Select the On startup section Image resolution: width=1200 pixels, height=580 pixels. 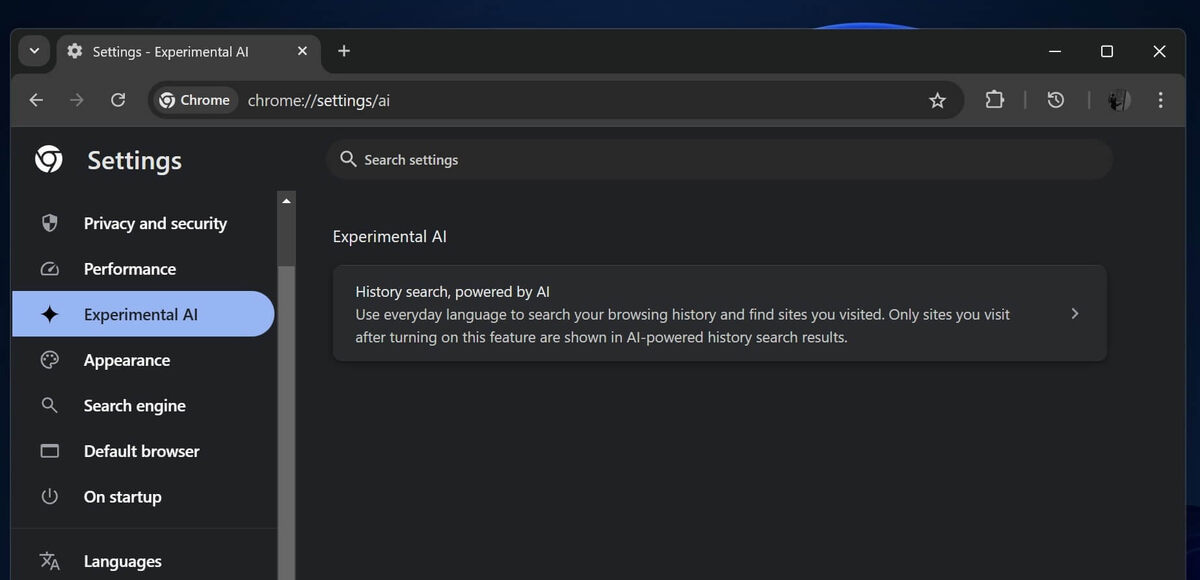point(122,497)
